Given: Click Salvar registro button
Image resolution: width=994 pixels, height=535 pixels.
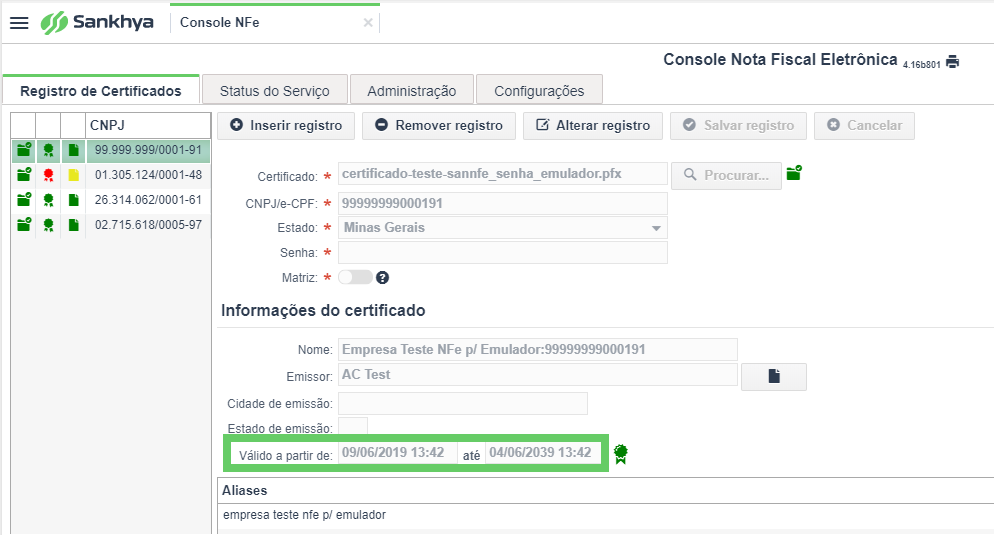Looking at the screenshot, I should (739, 126).
